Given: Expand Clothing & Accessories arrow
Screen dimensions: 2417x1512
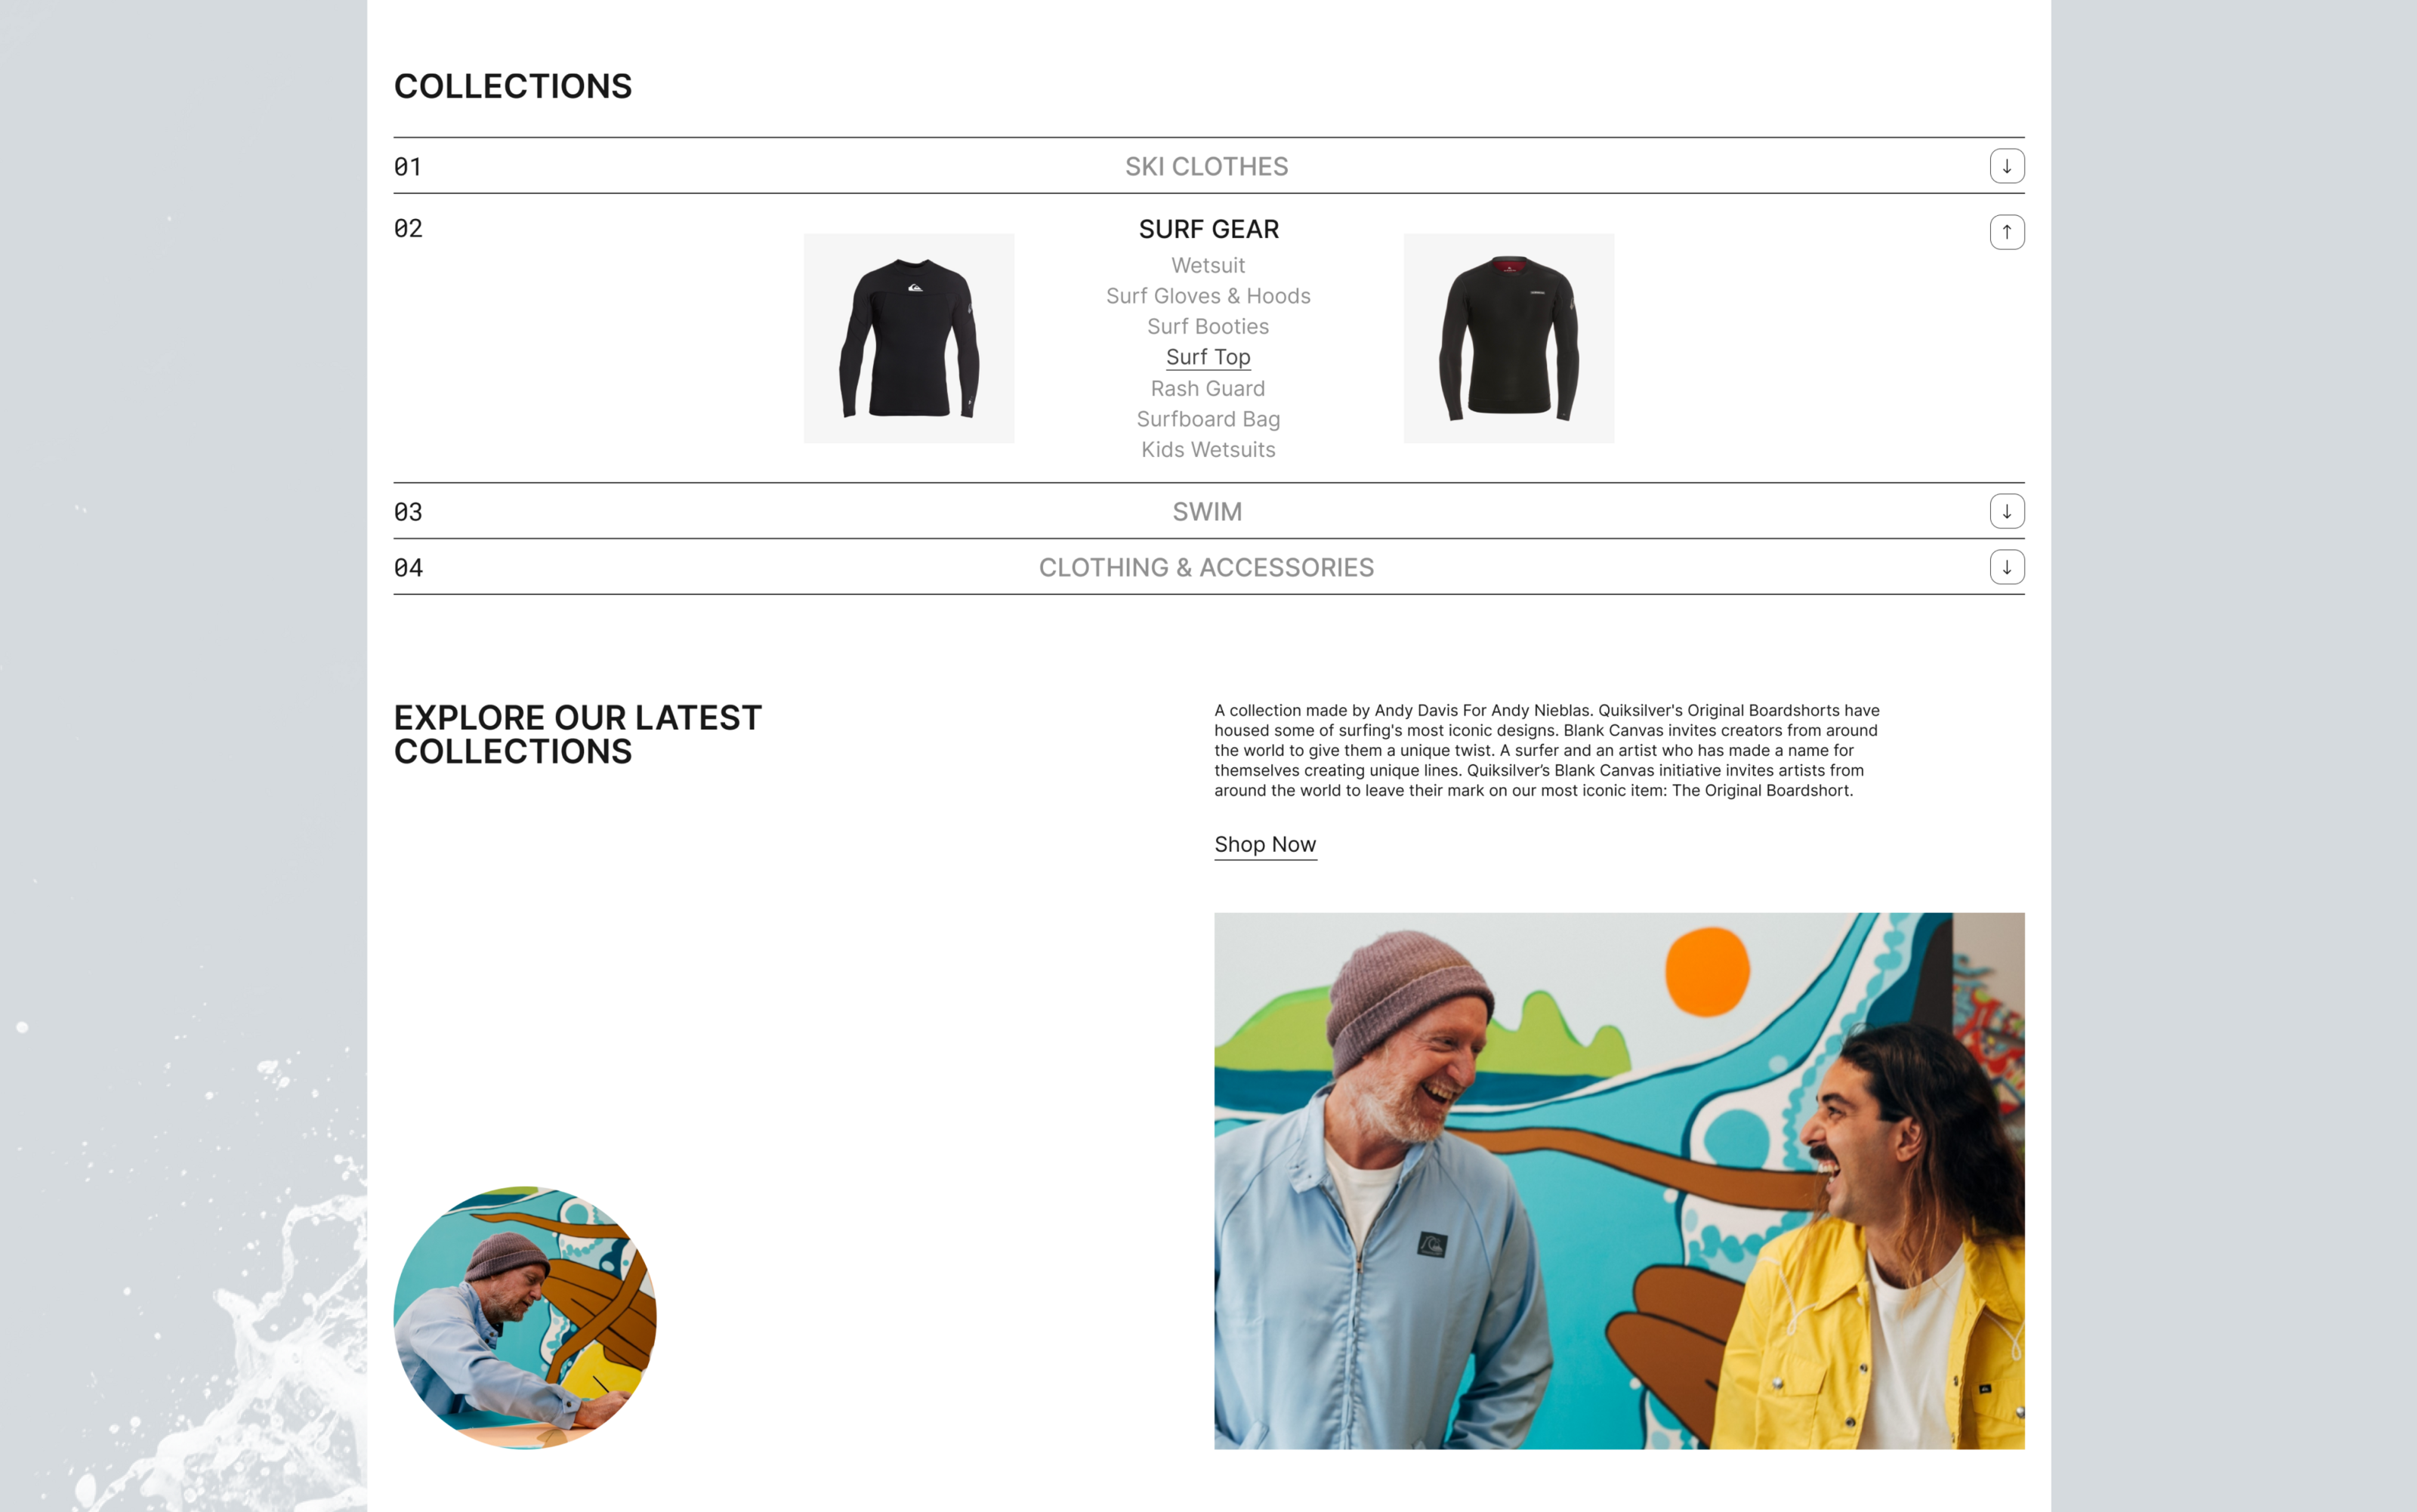Looking at the screenshot, I should pos(2006,567).
